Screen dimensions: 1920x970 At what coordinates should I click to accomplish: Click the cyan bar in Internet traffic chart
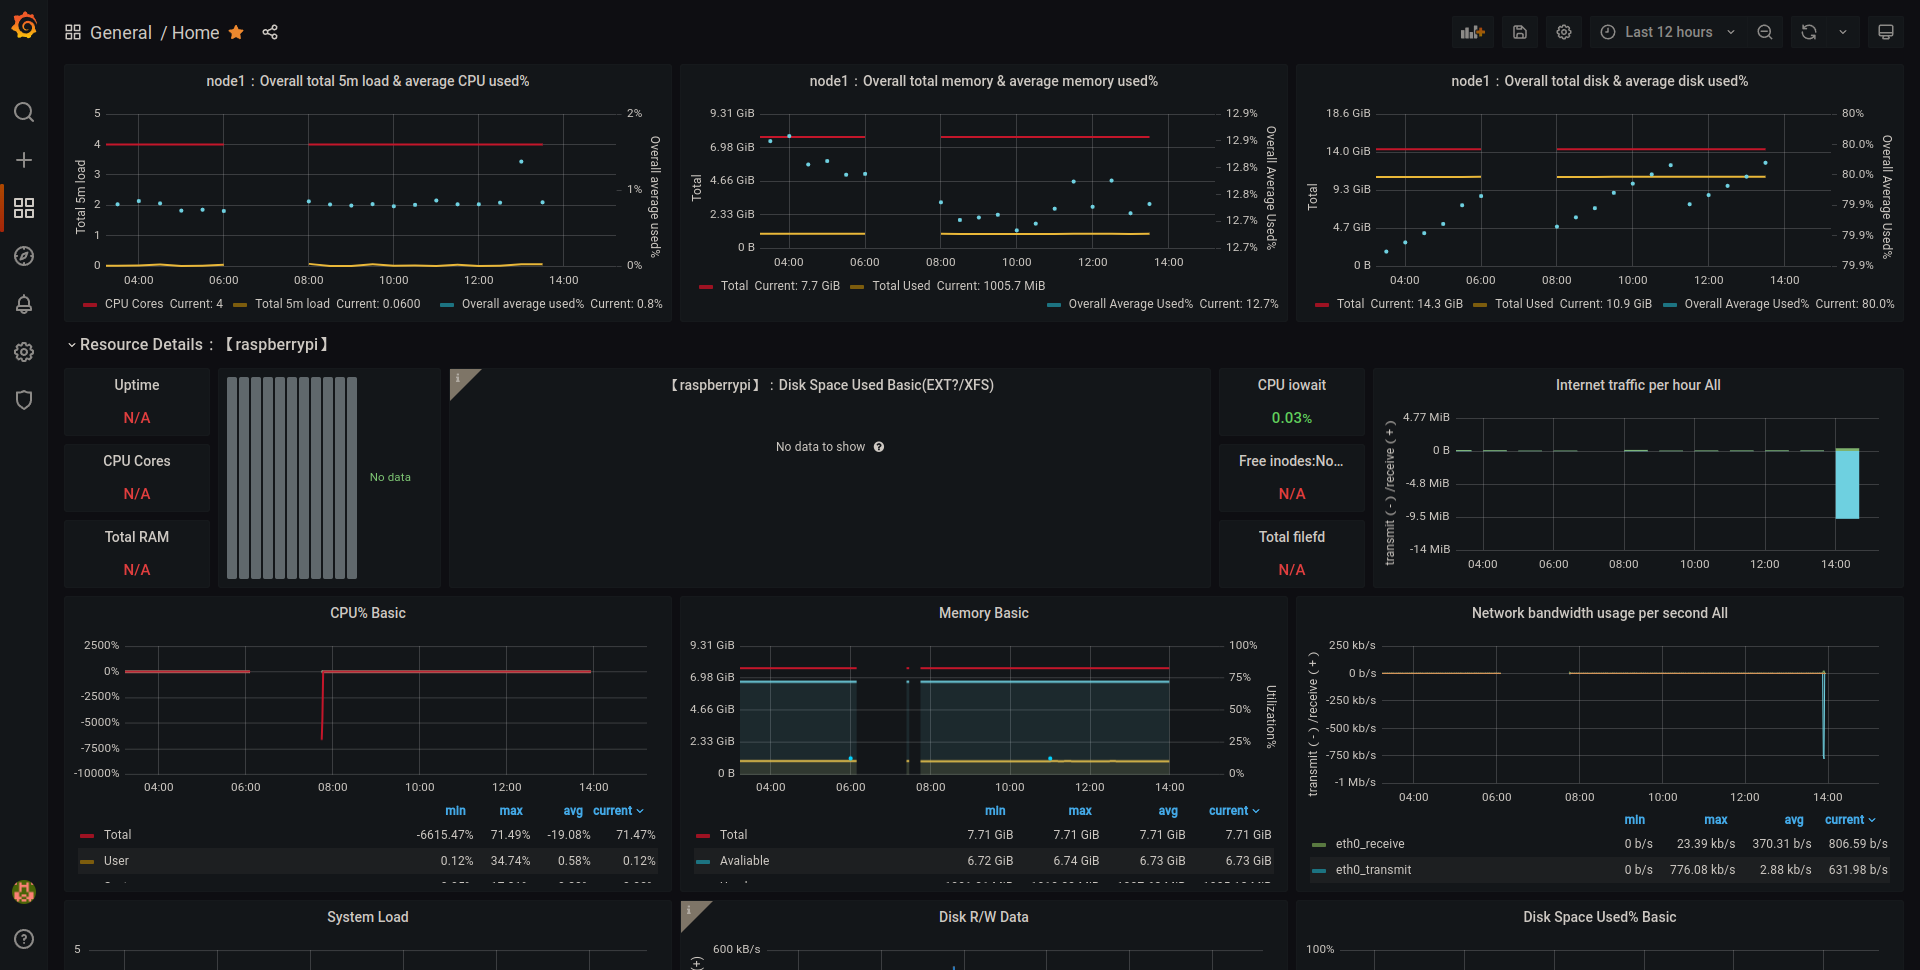pyautogui.click(x=1847, y=484)
